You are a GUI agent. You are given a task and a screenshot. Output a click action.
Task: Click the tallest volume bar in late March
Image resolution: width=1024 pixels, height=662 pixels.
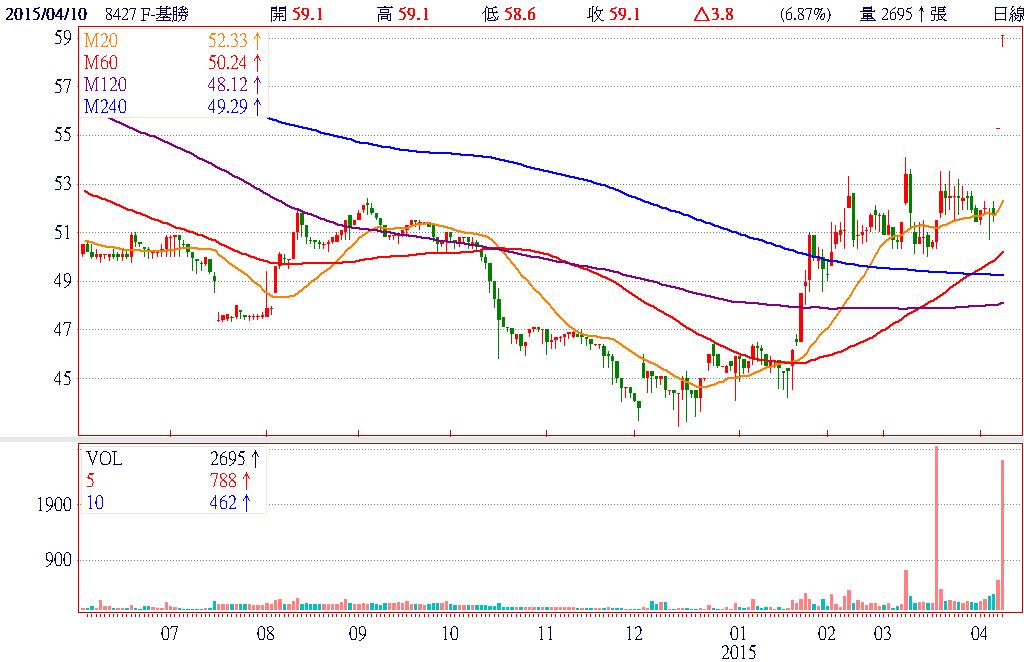[936, 528]
